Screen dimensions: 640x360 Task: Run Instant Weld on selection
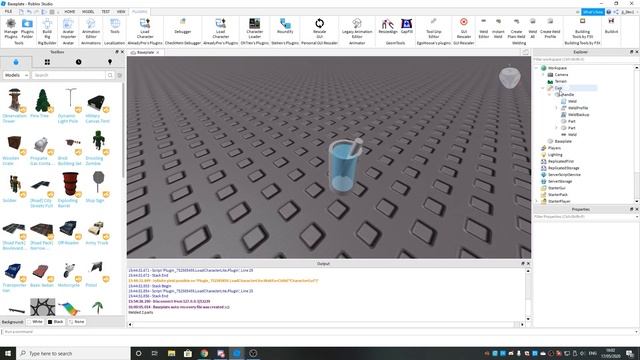click(x=498, y=29)
